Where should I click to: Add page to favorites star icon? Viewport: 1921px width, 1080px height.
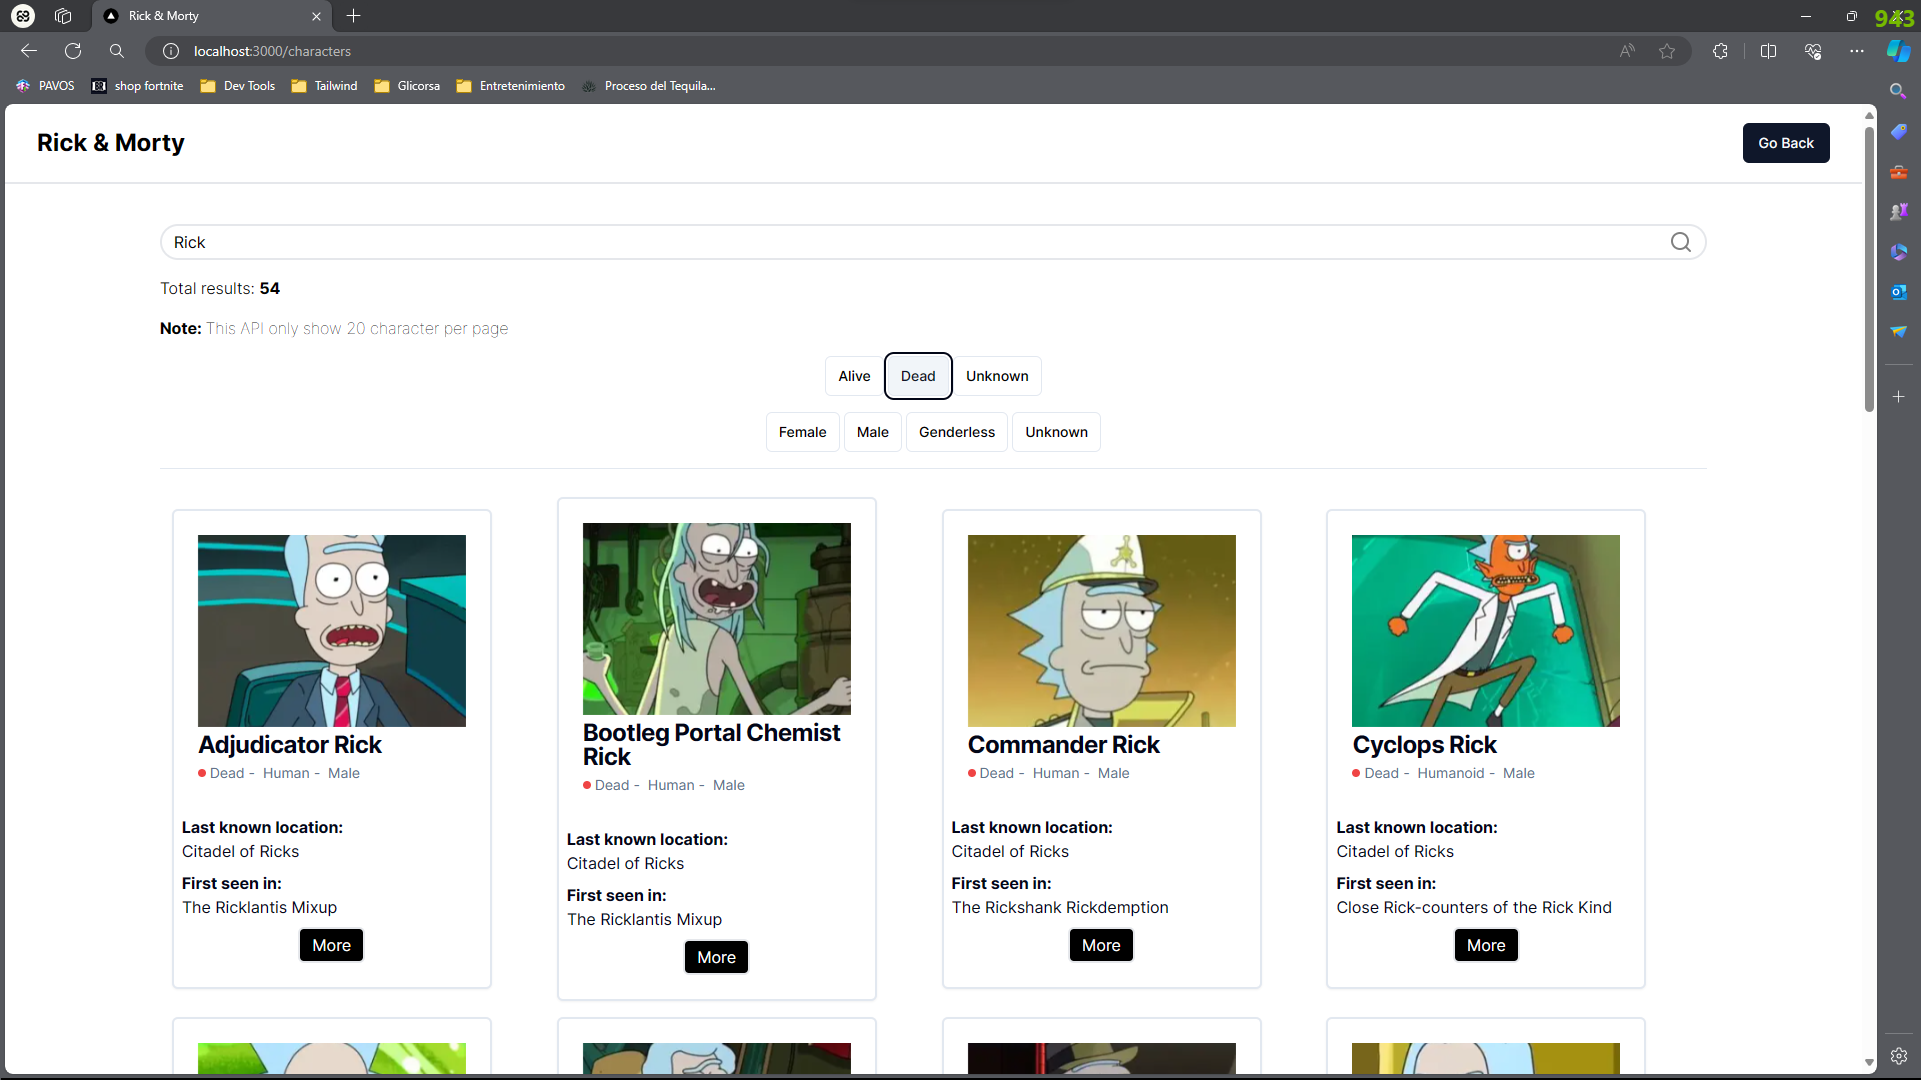tap(1666, 51)
